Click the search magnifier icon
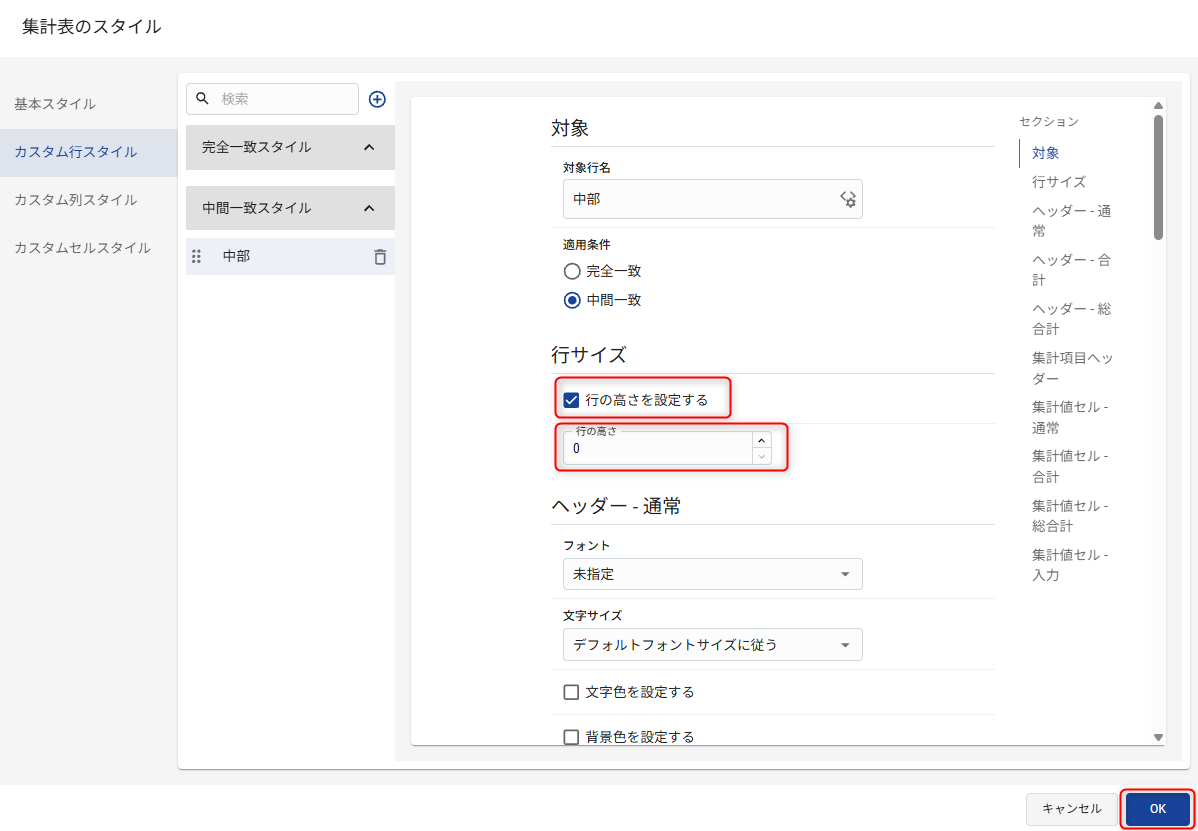This screenshot has width=1198, height=831. click(203, 99)
